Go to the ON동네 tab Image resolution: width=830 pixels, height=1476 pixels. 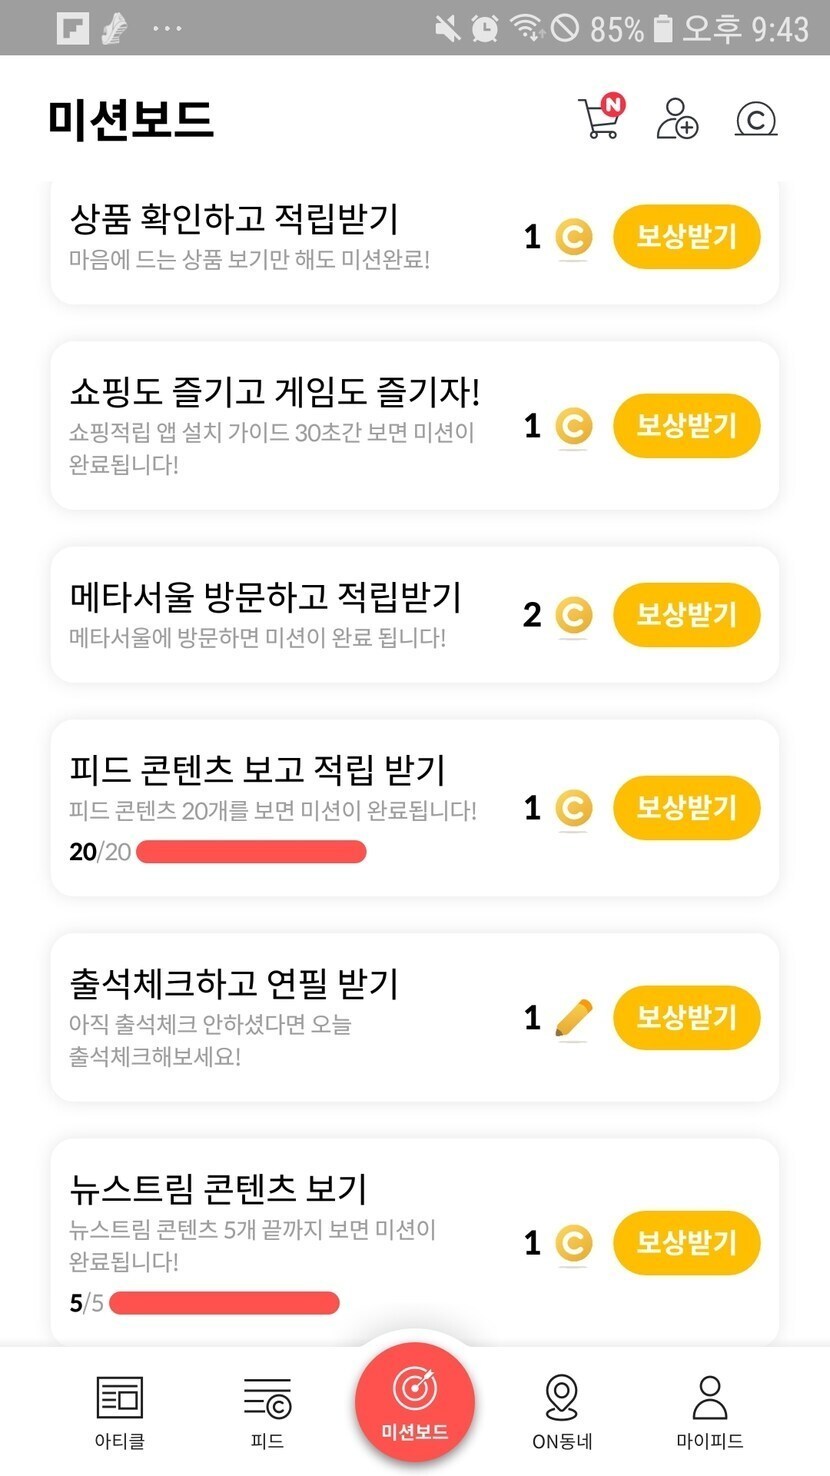point(562,1412)
